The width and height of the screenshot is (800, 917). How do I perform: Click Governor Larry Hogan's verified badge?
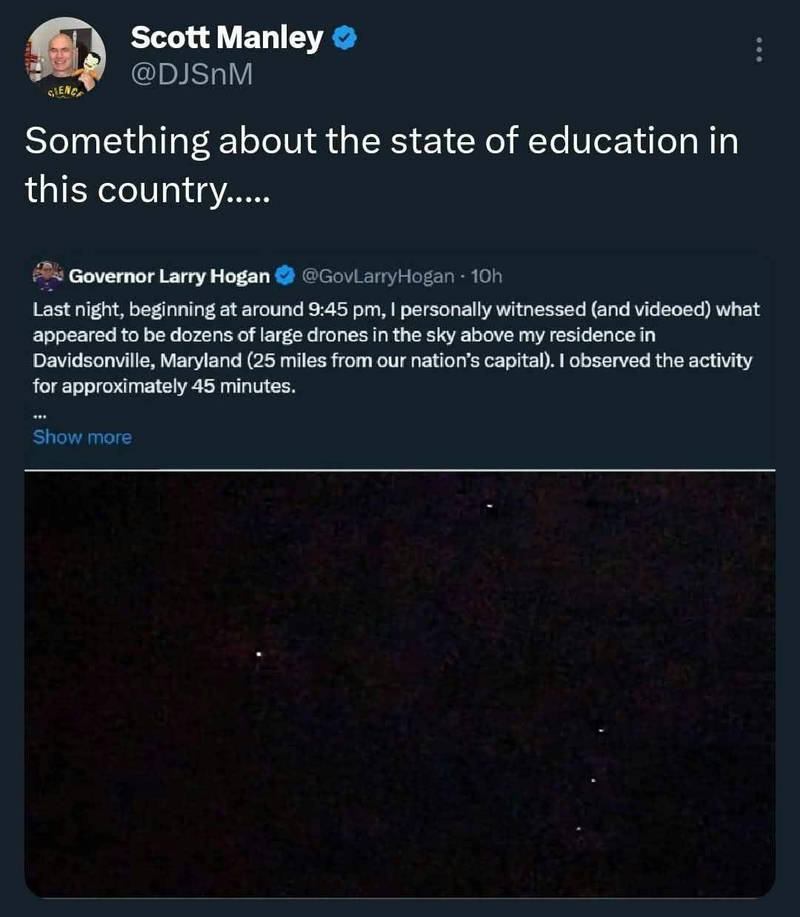(285, 275)
